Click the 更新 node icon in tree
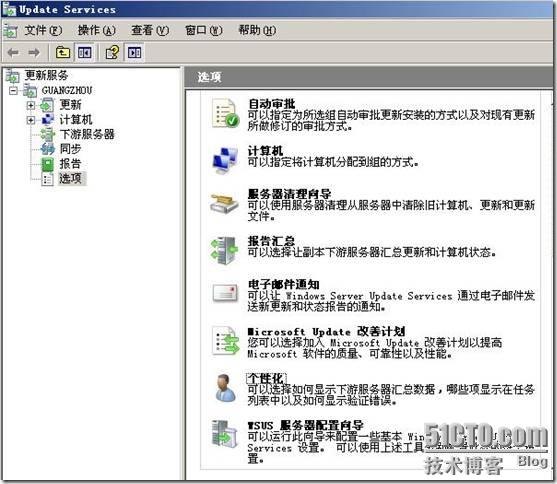This screenshot has width=557, height=484. click(47, 106)
